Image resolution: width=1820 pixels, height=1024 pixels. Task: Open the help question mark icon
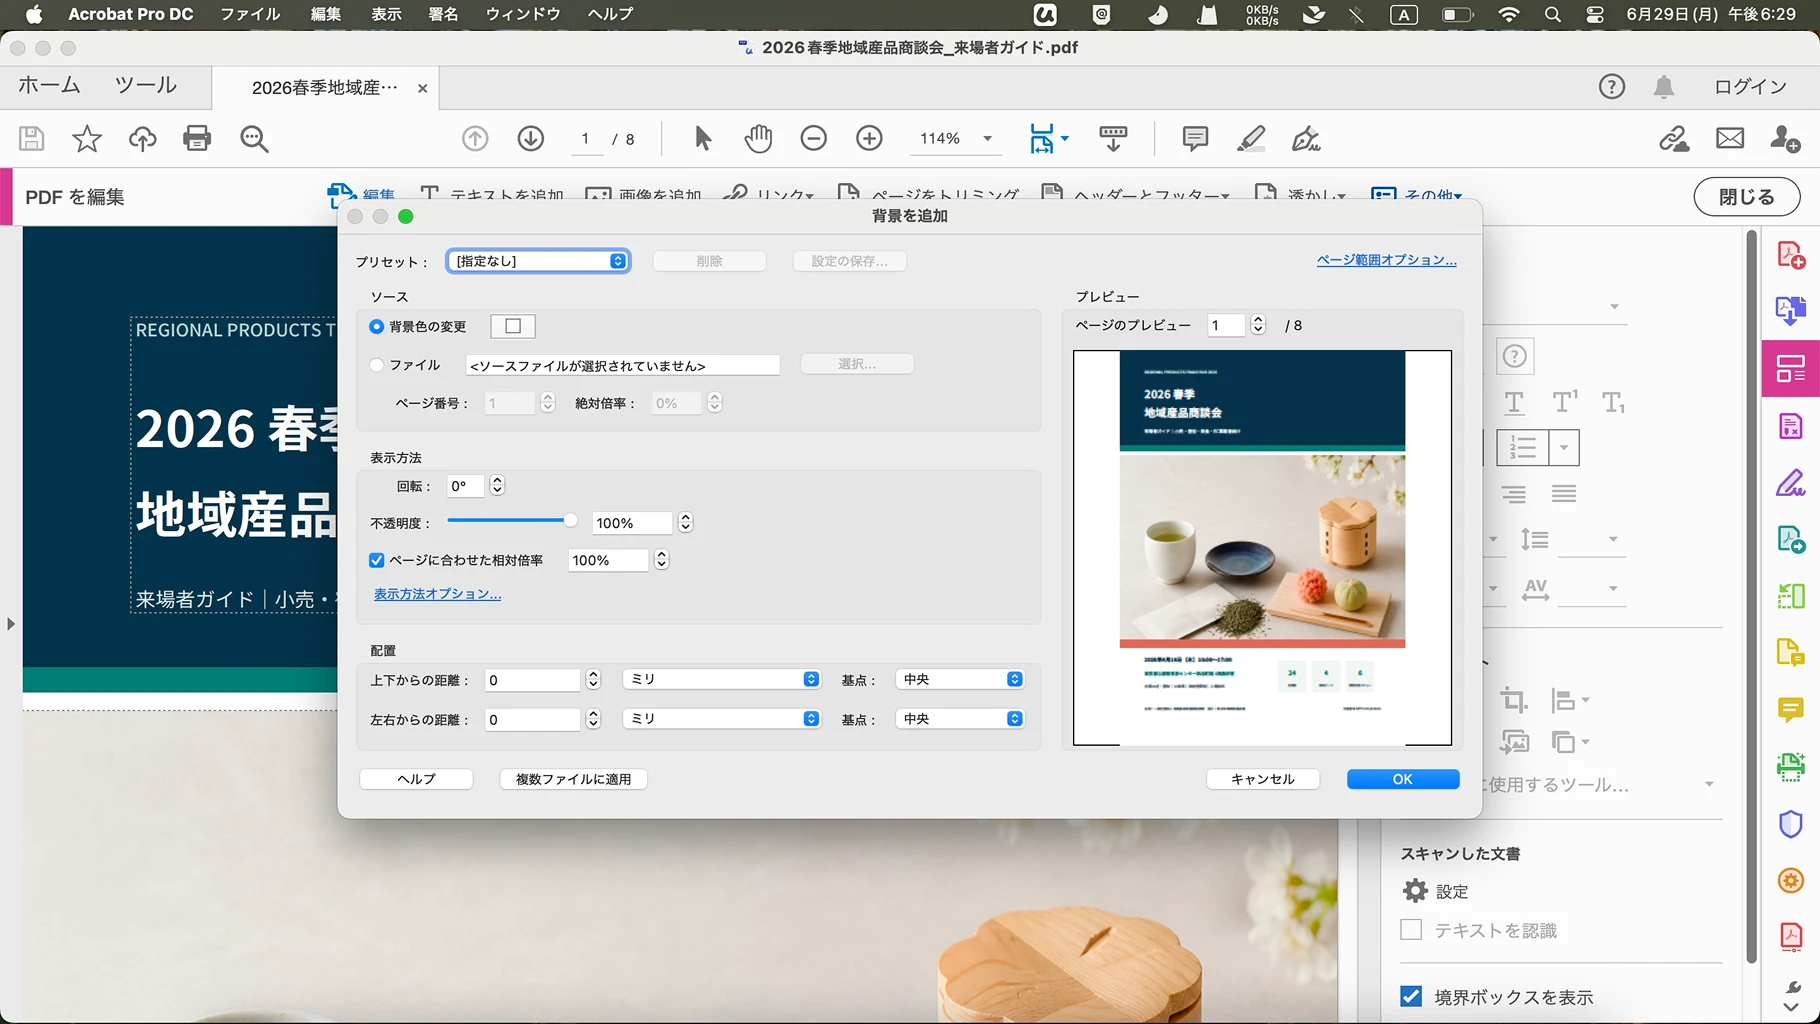(1611, 87)
